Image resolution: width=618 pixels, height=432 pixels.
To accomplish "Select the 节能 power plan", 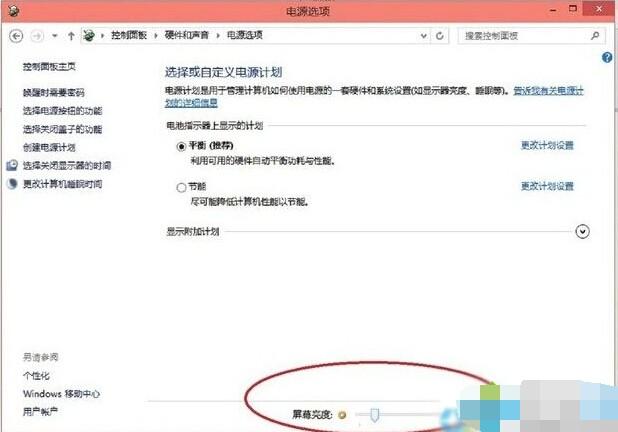I will coord(181,187).
